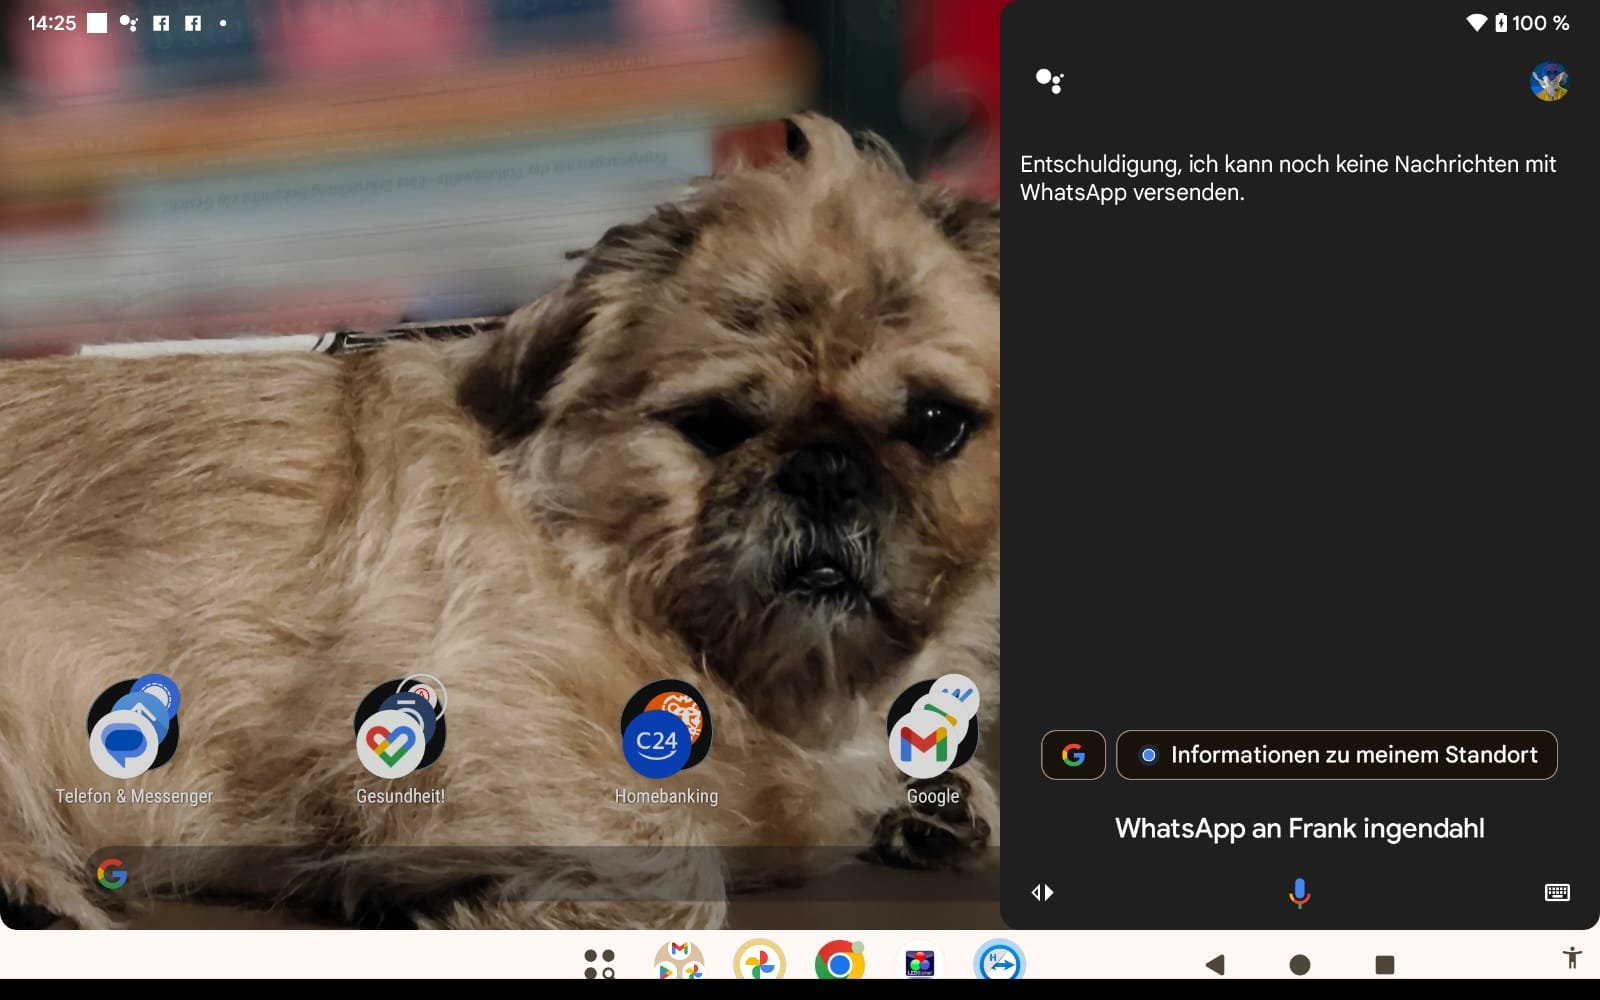Screen dimensions: 1600x1000
Task: Launch Chrome from the taskbar
Action: (x=839, y=961)
